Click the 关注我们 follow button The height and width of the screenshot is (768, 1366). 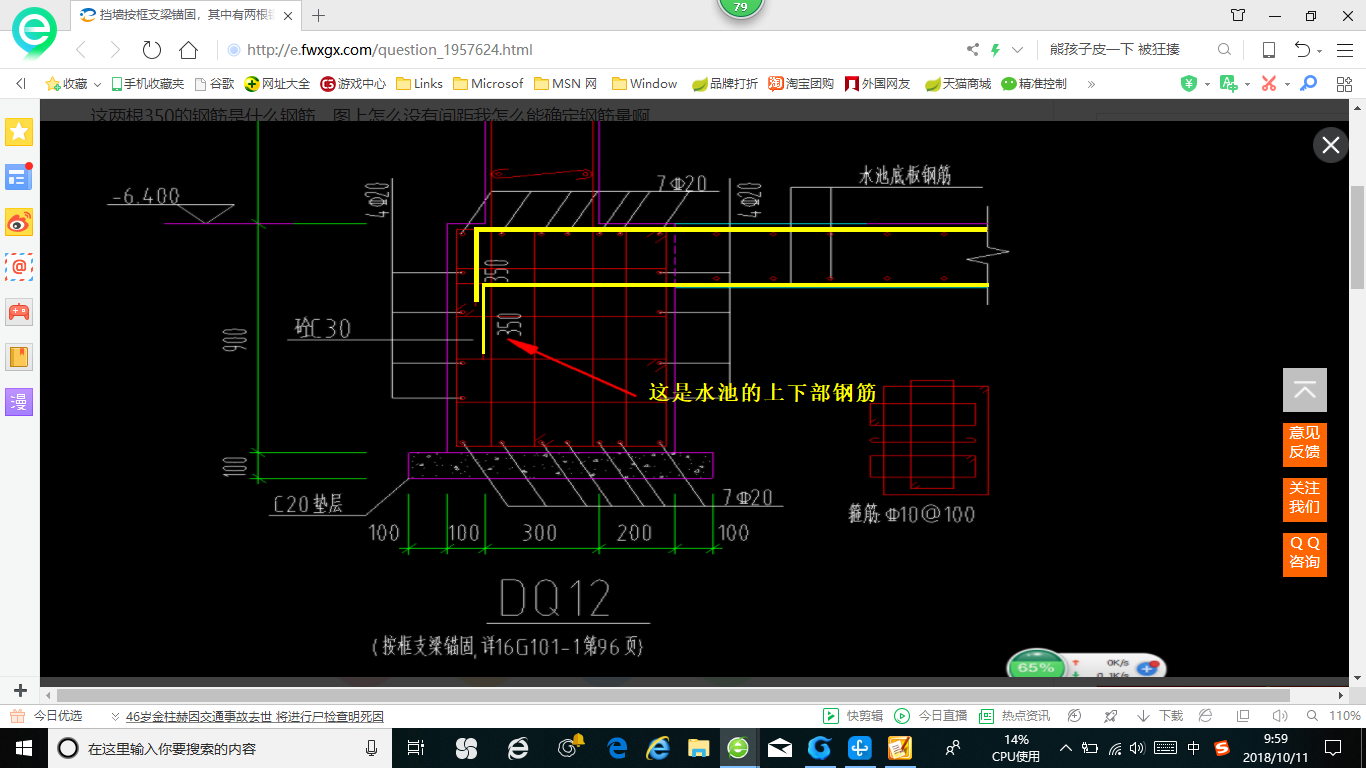(1305, 498)
